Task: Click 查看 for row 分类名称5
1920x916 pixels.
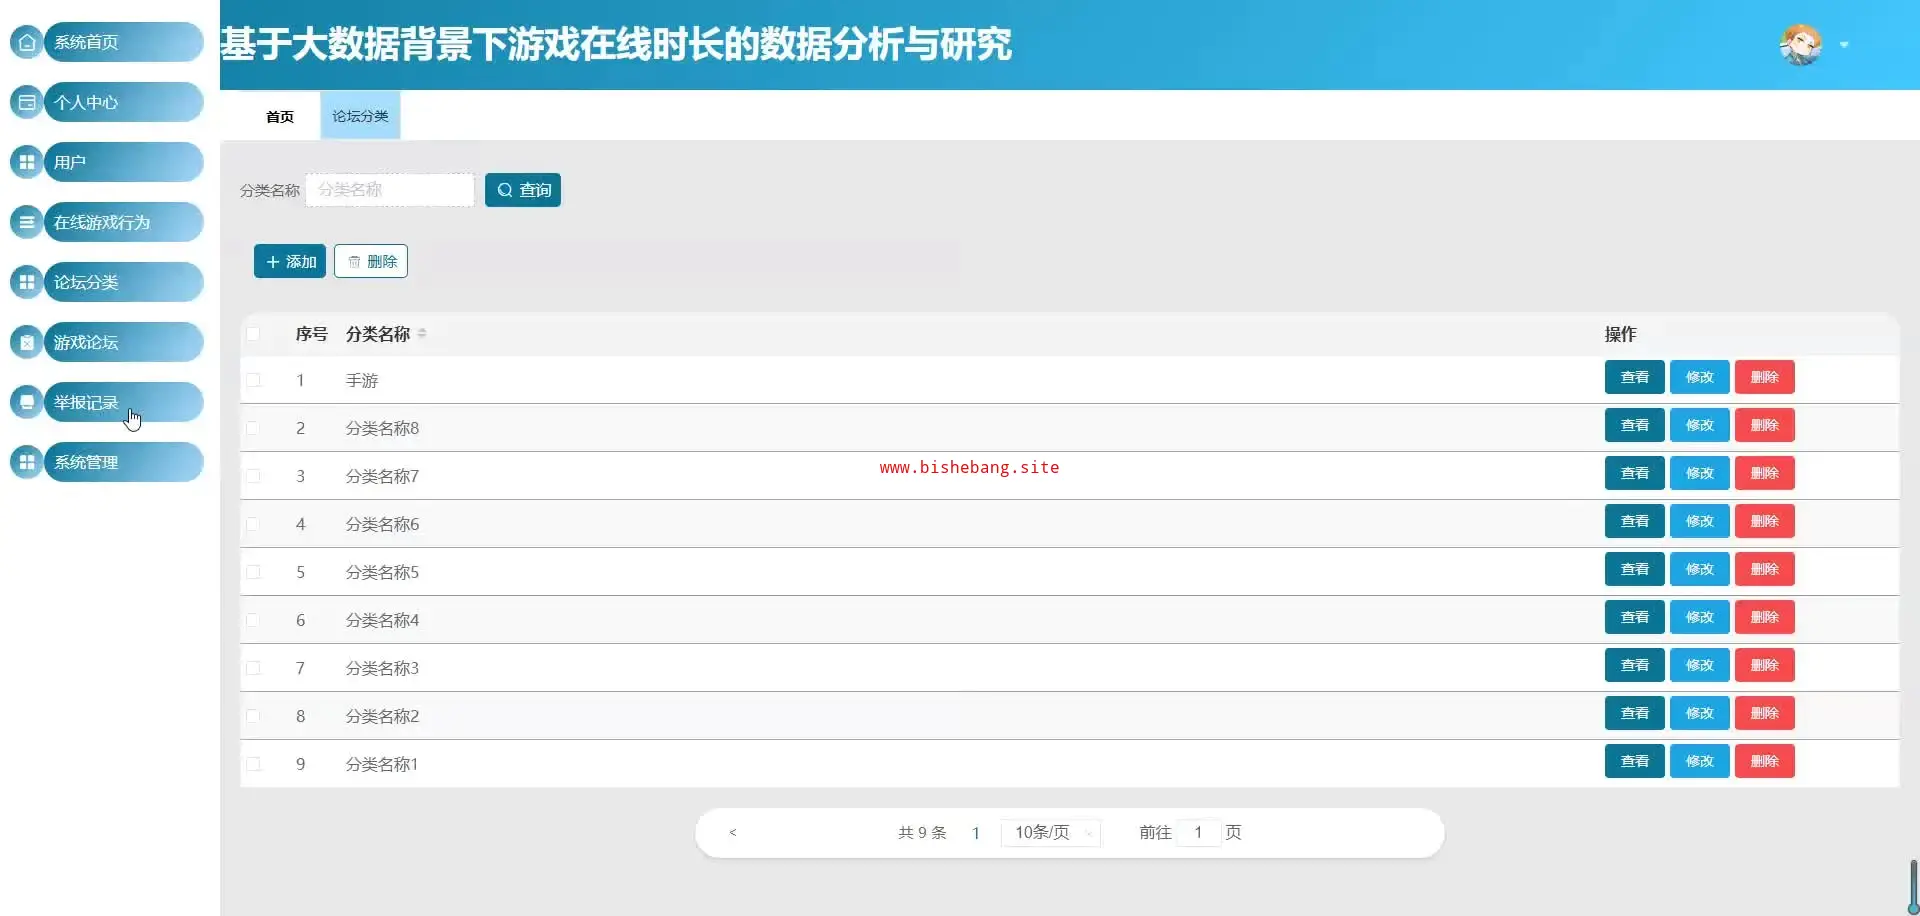Action: (x=1635, y=569)
